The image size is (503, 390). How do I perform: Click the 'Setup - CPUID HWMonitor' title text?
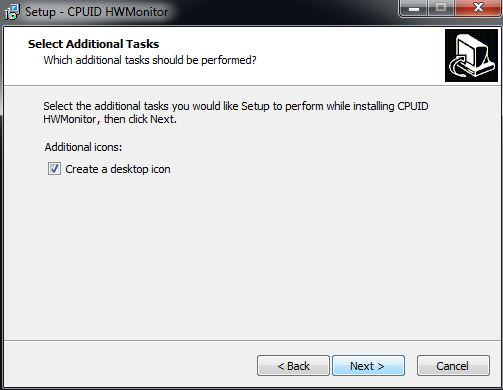click(x=97, y=12)
